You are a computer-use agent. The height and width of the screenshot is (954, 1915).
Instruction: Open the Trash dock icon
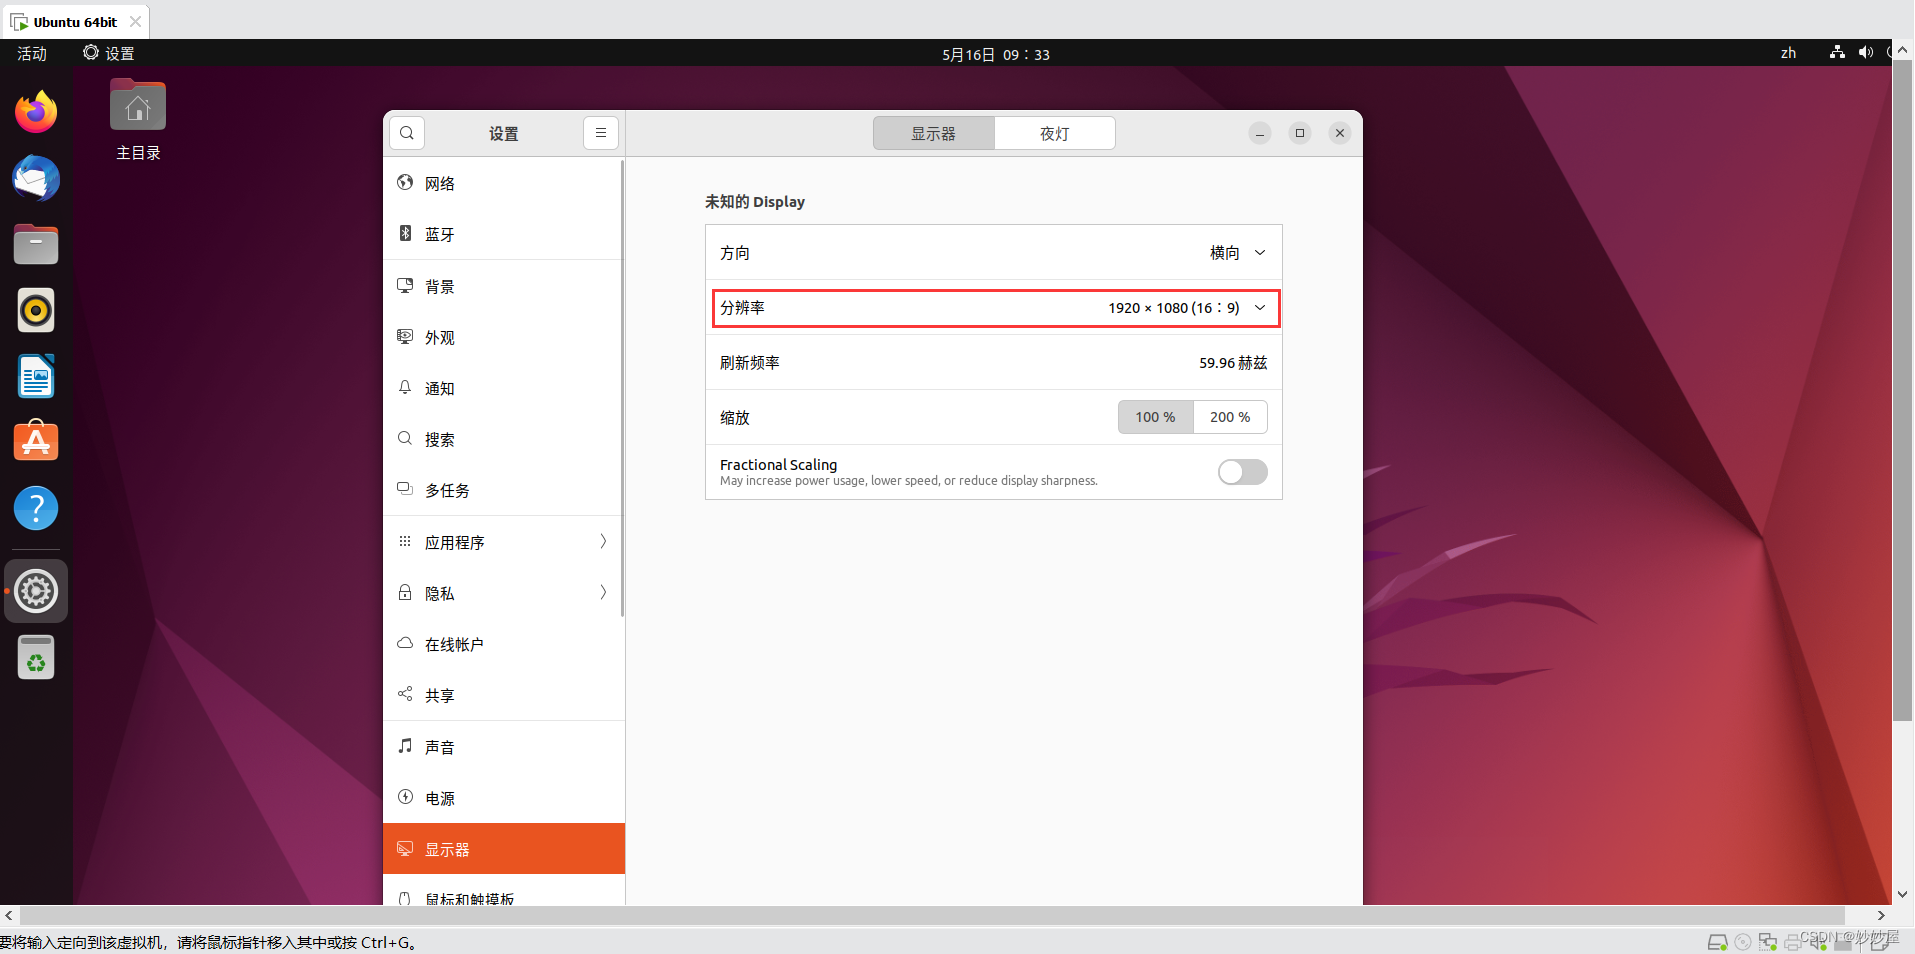pos(36,657)
